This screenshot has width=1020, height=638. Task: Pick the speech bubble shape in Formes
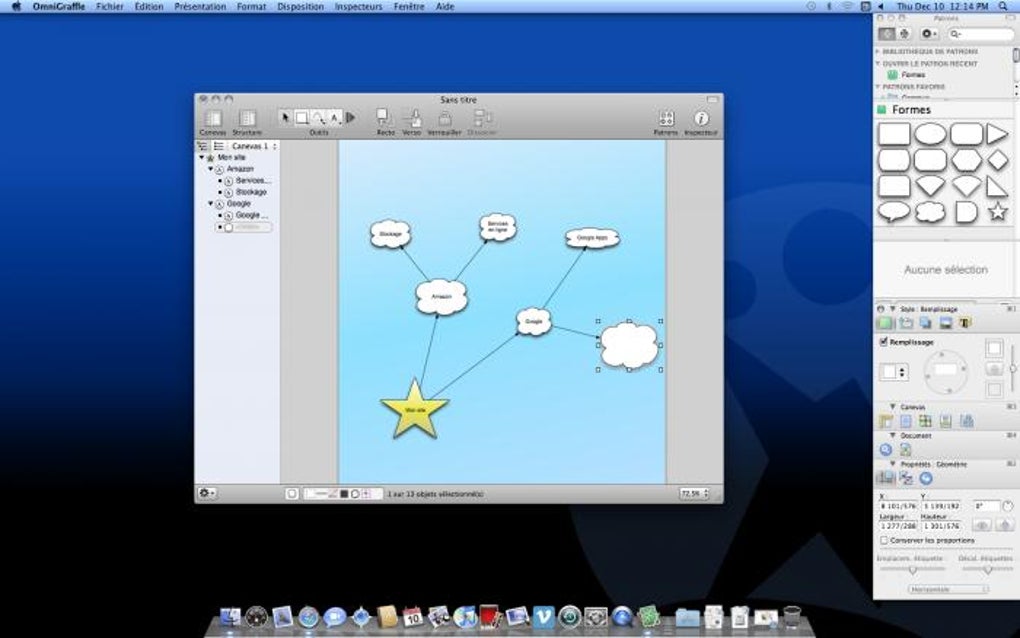pyautogui.click(x=894, y=211)
